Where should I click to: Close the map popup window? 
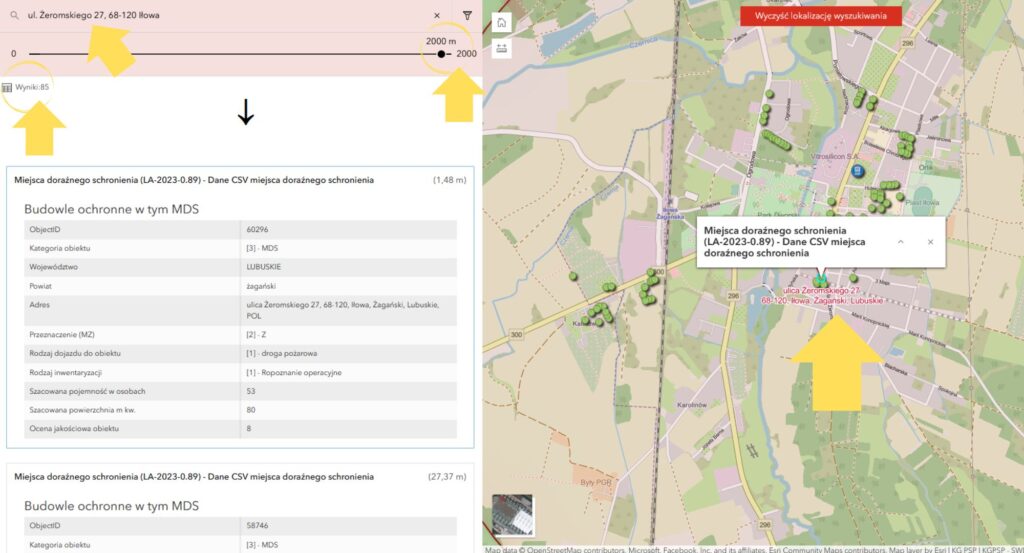tap(930, 242)
